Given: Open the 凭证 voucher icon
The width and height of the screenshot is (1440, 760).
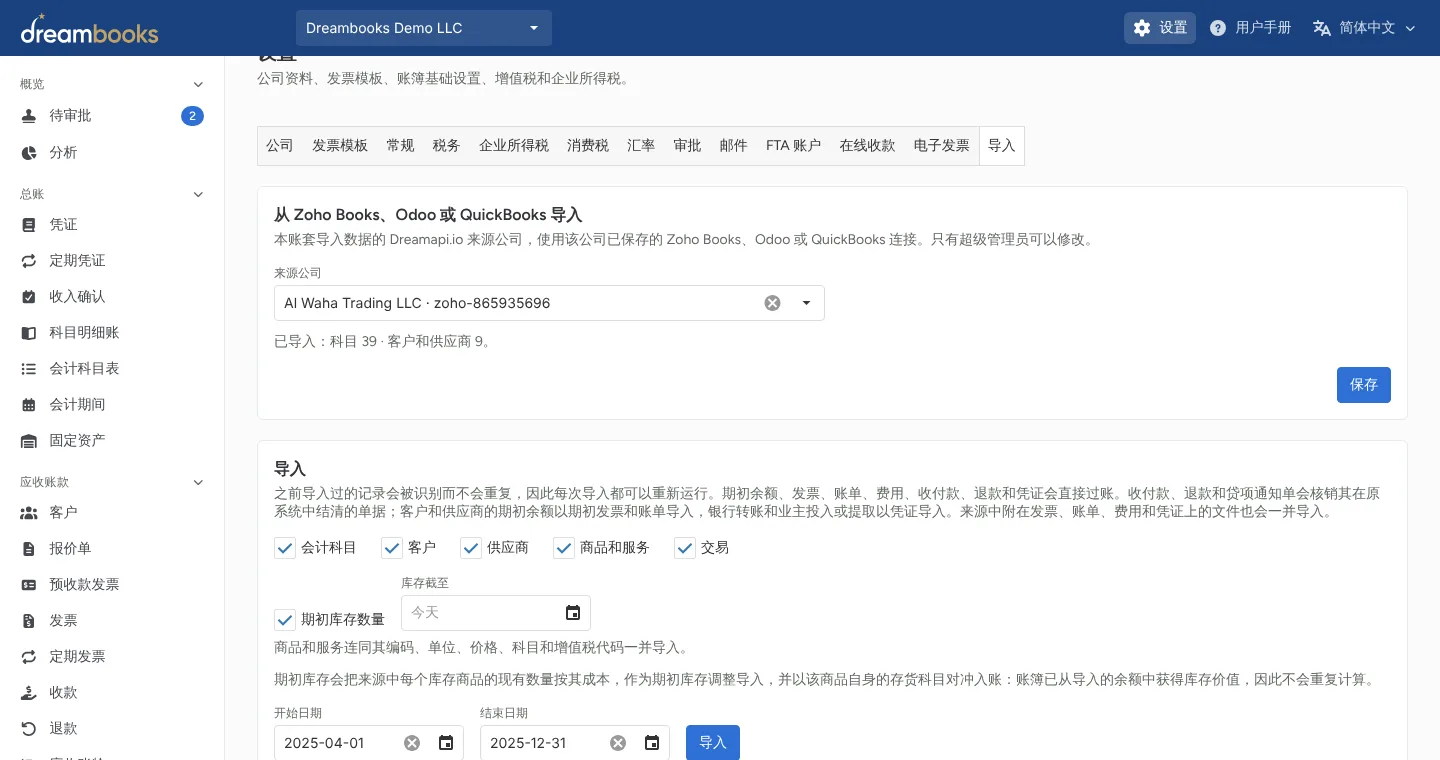Looking at the screenshot, I should point(29,224).
